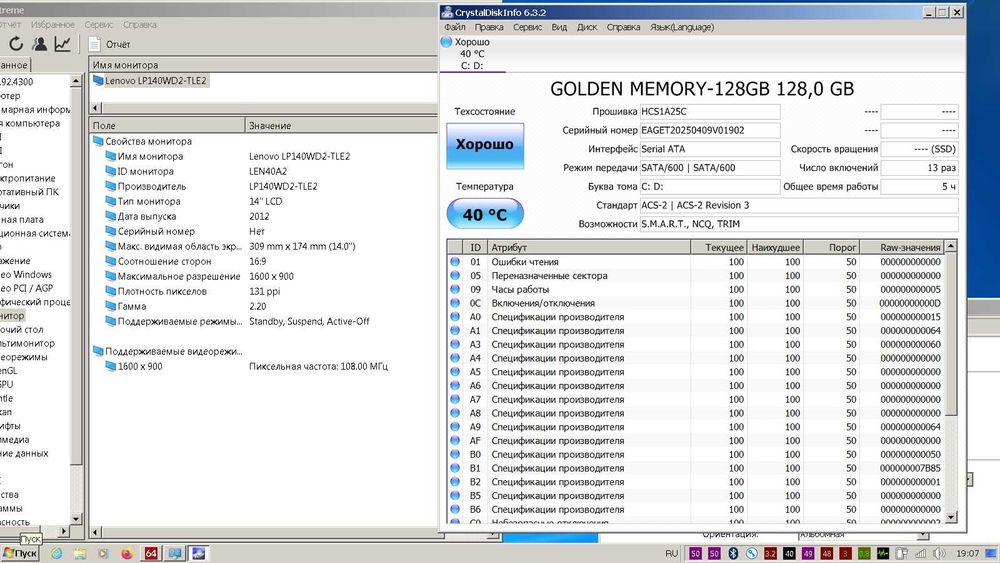The height and width of the screenshot is (563, 1000).
Task: Open the Сервис menu in AIDA64
Action: click(x=98, y=24)
